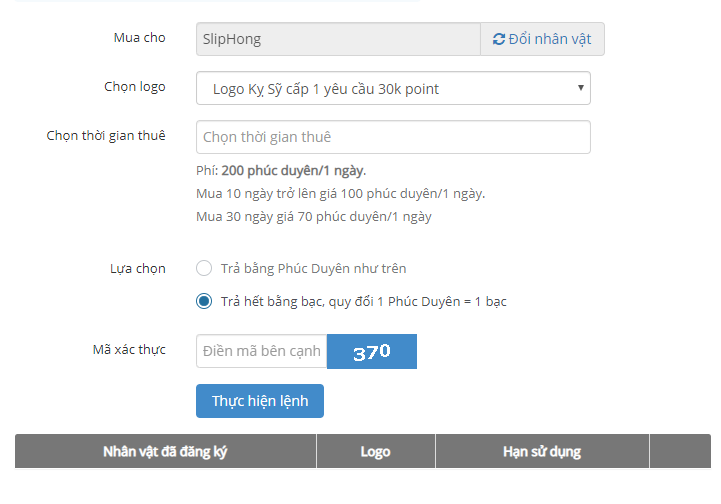Click the 'Trả bằng Phúc Duyên như trên' label text
The image size is (721, 504).
[x=313, y=268]
